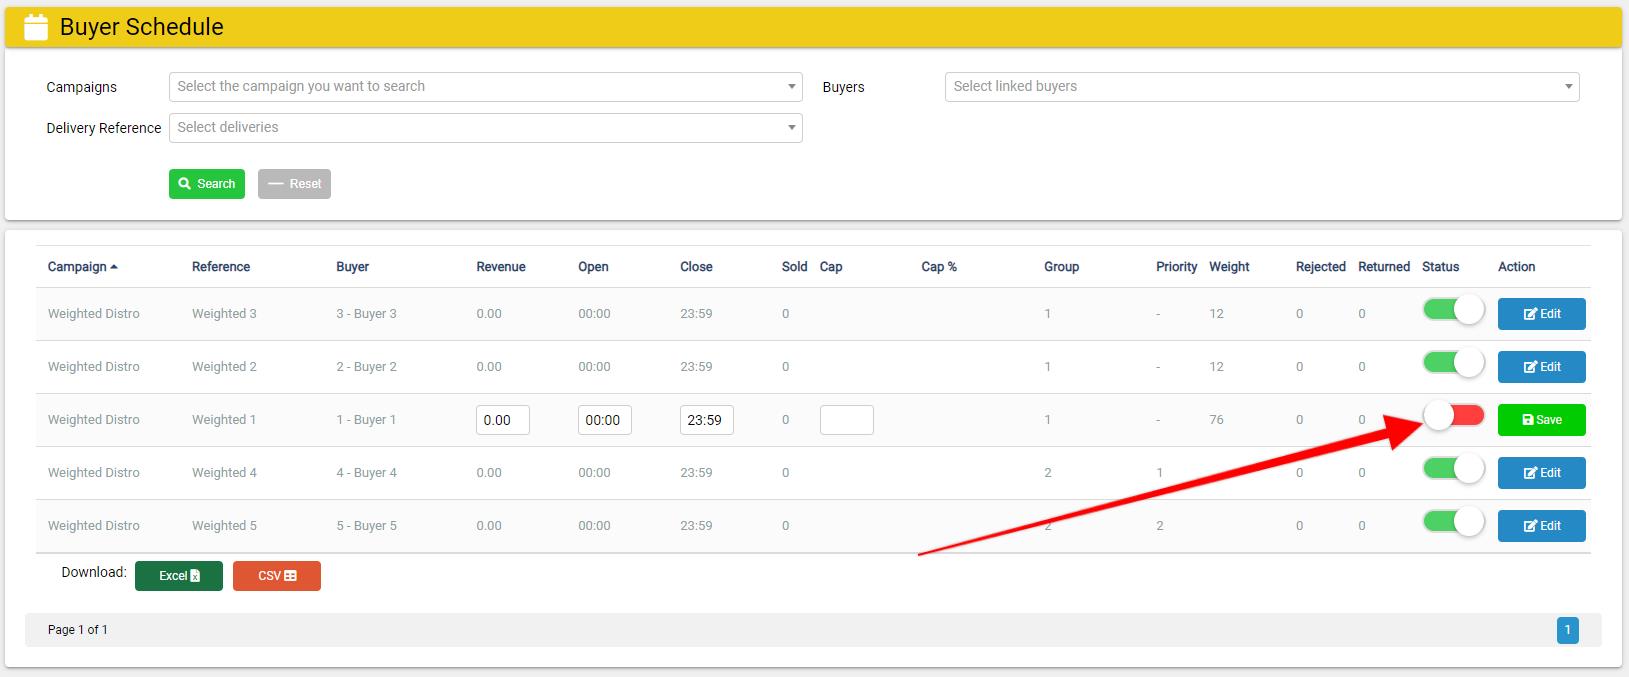This screenshot has height=677, width=1629.
Task: Click the 'Page 1 of 1' text
Action: [78, 630]
